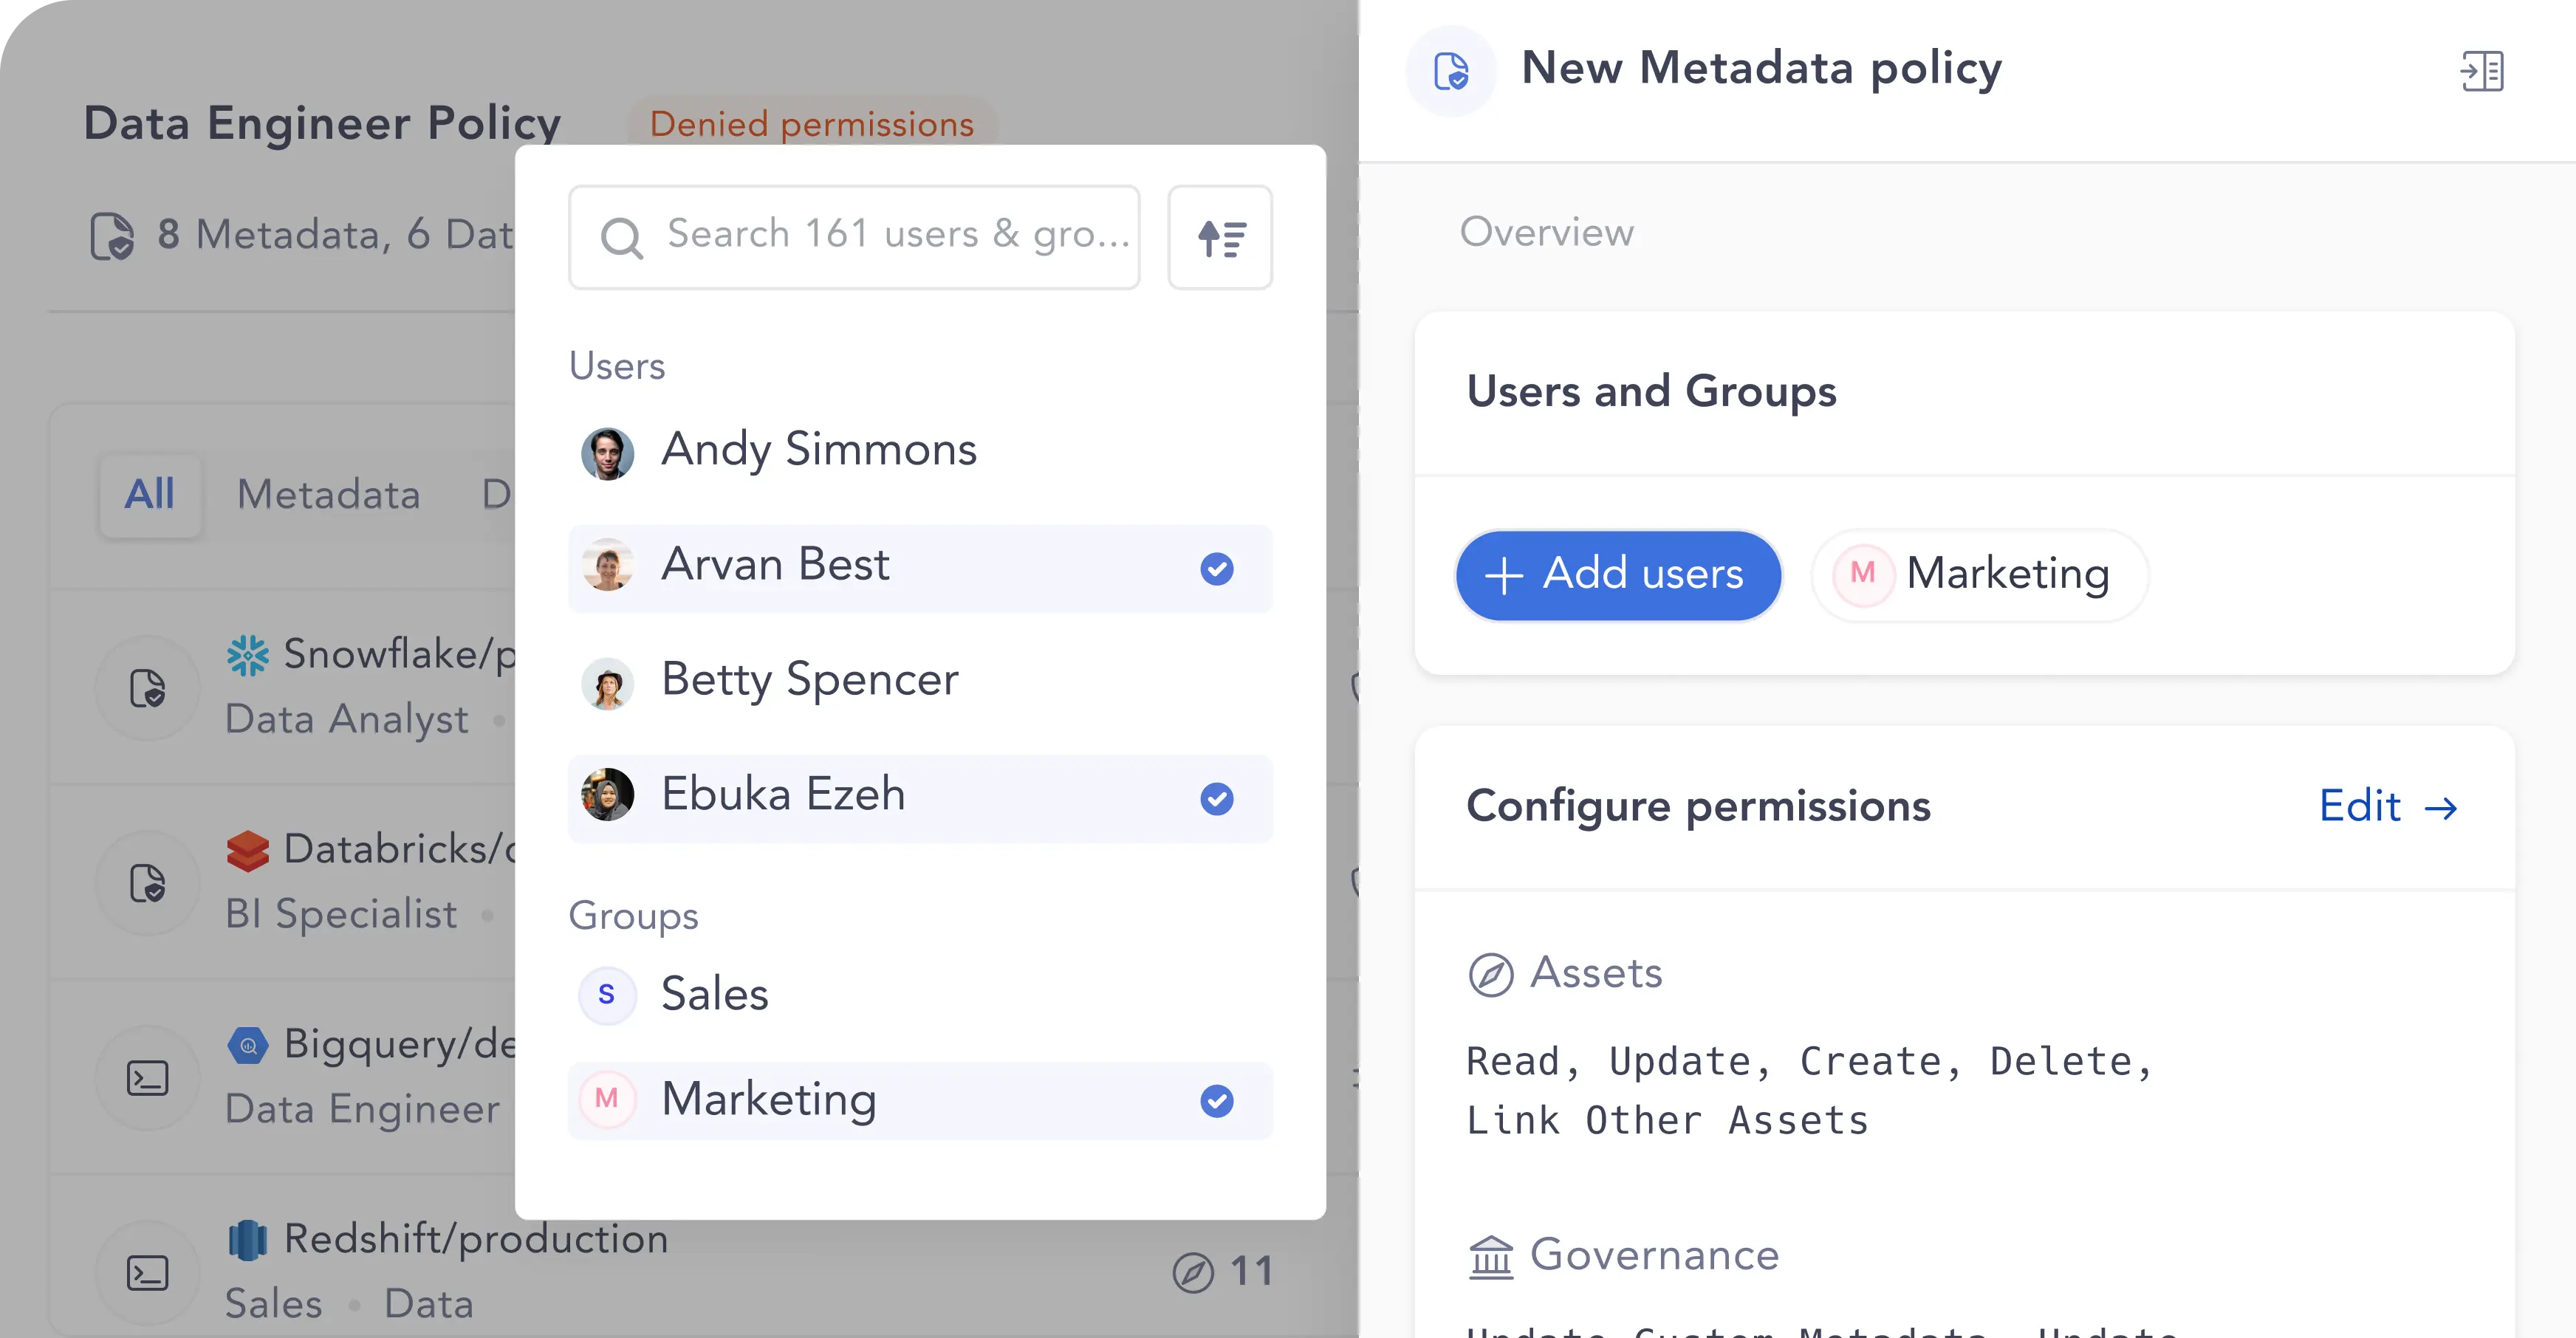
Task: Uncheck Marketing group selection checkmark
Action: click(1217, 1101)
